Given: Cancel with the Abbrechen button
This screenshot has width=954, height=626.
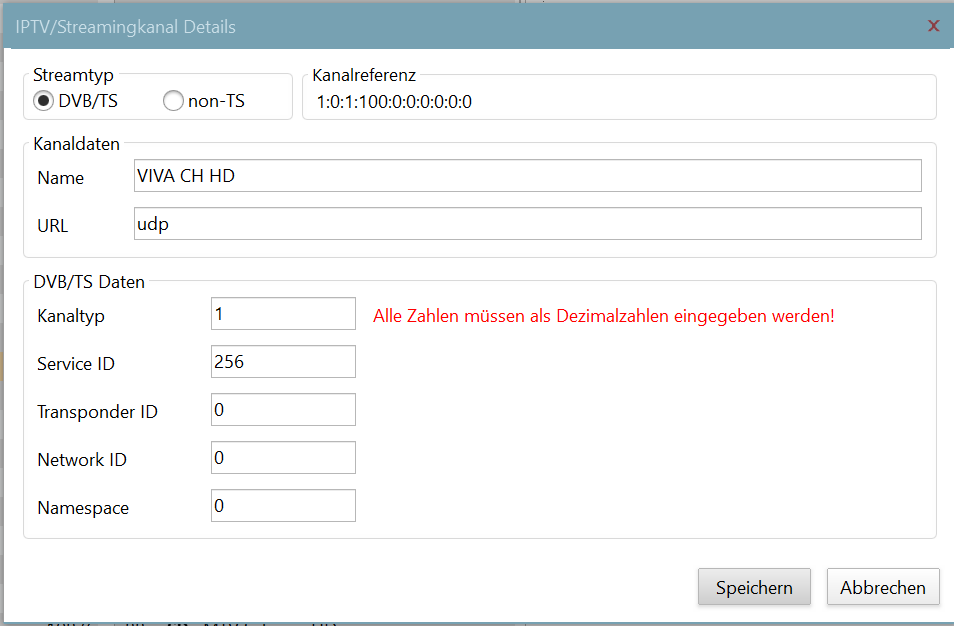Looking at the screenshot, I should [883, 588].
